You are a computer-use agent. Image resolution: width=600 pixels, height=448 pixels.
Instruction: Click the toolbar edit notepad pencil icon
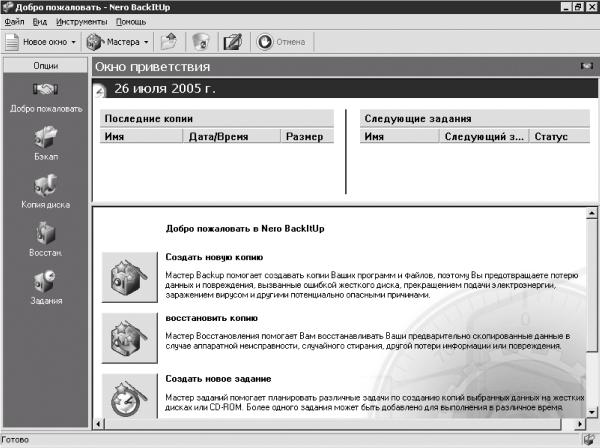coord(233,42)
